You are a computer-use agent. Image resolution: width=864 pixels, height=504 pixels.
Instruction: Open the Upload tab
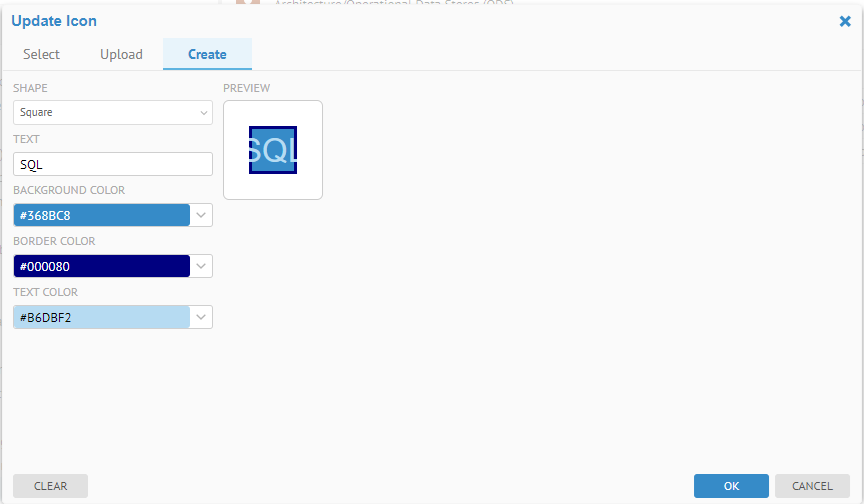(121, 54)
